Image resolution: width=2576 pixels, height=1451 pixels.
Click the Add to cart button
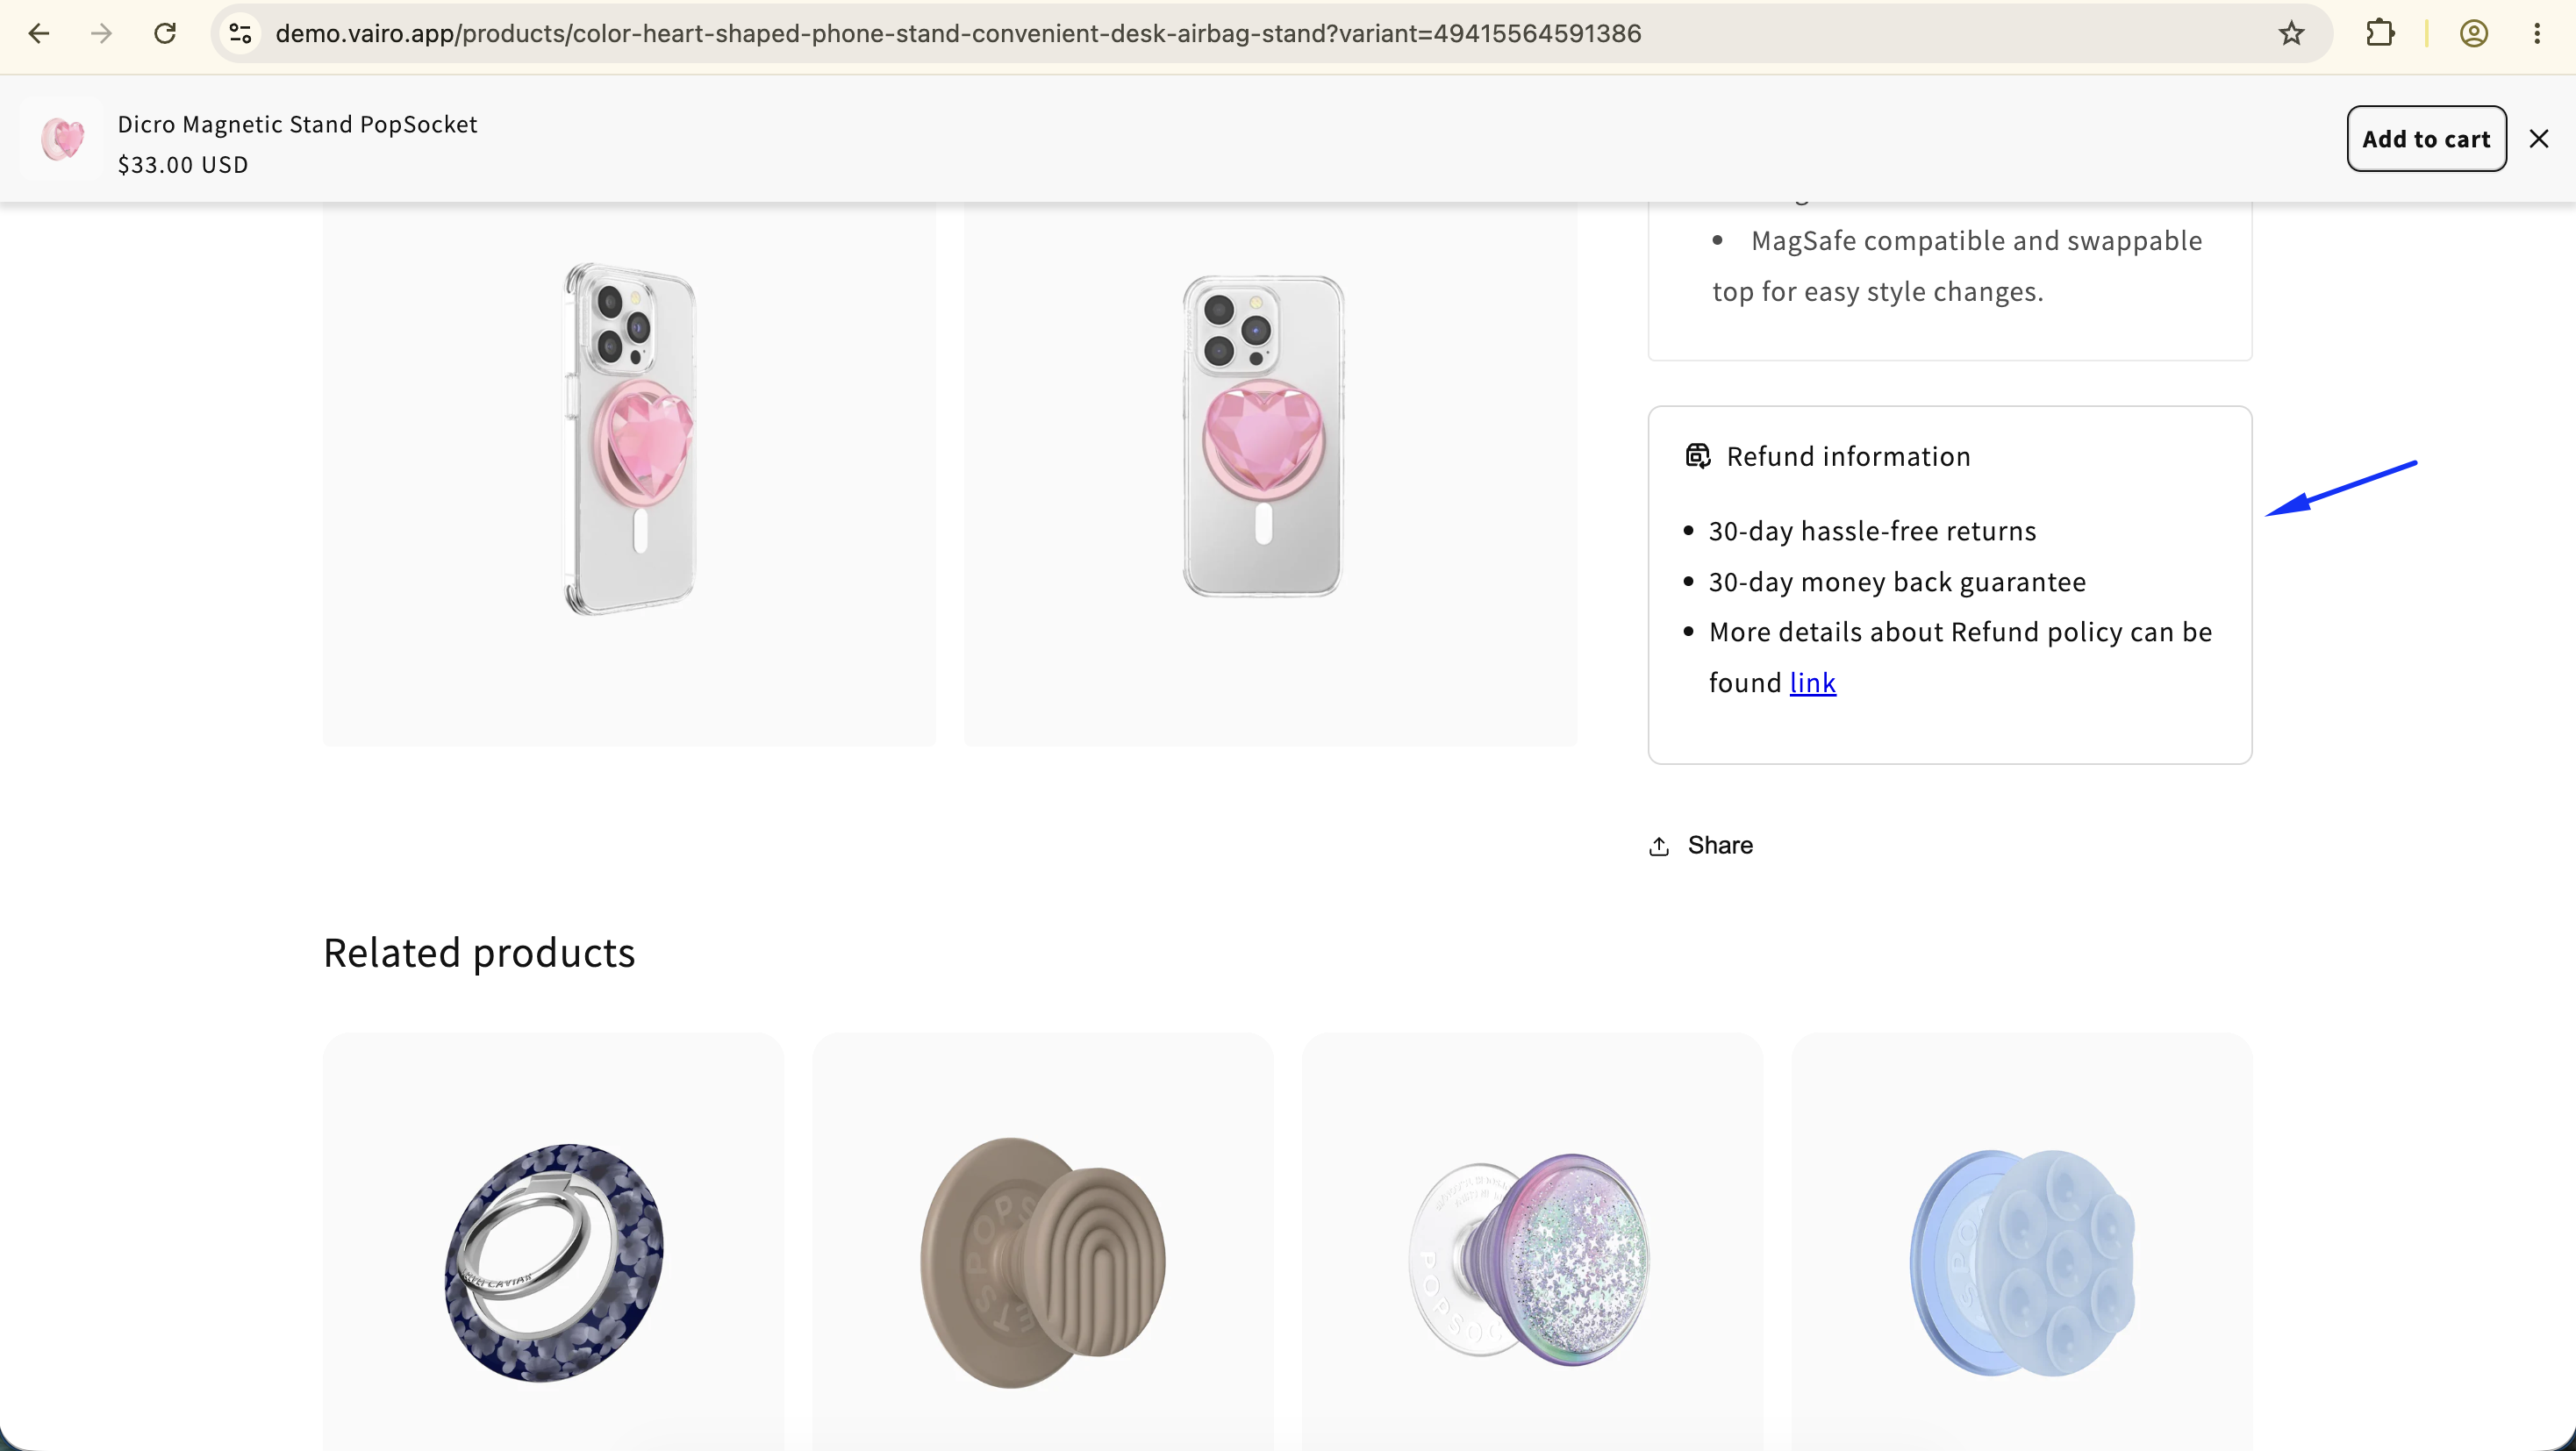pyautogui.click(x=2426, y=139)
